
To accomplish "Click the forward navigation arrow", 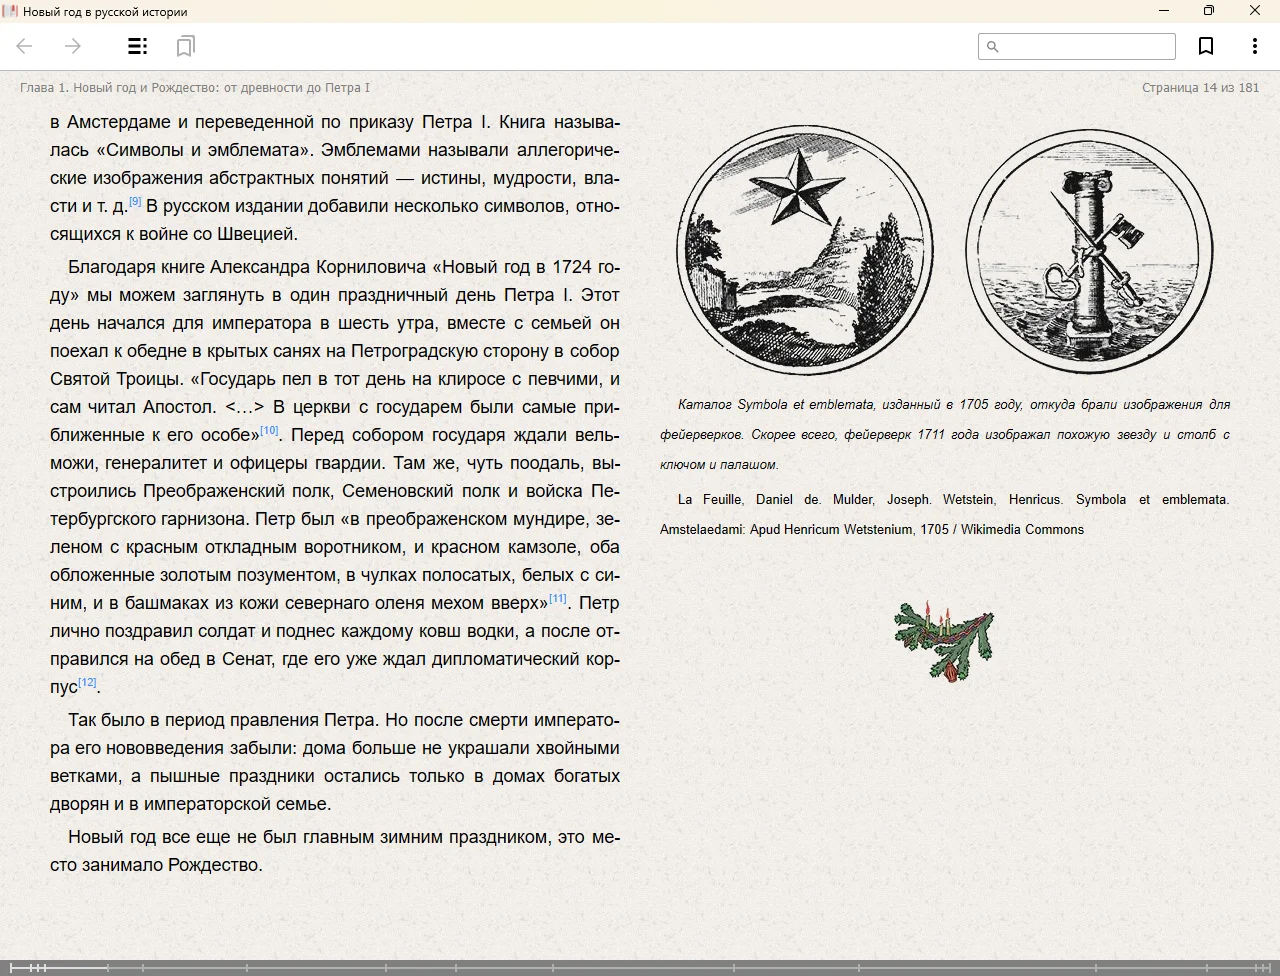I will [73, 46].
